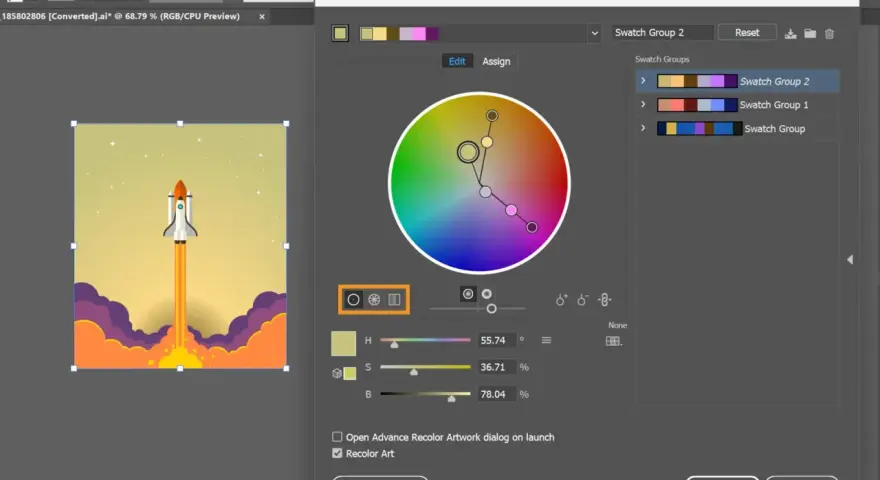Image resolution: width=880 pixels, height=480 pixels.
Task: Click the large current color preview swatch
Action: 343,344
